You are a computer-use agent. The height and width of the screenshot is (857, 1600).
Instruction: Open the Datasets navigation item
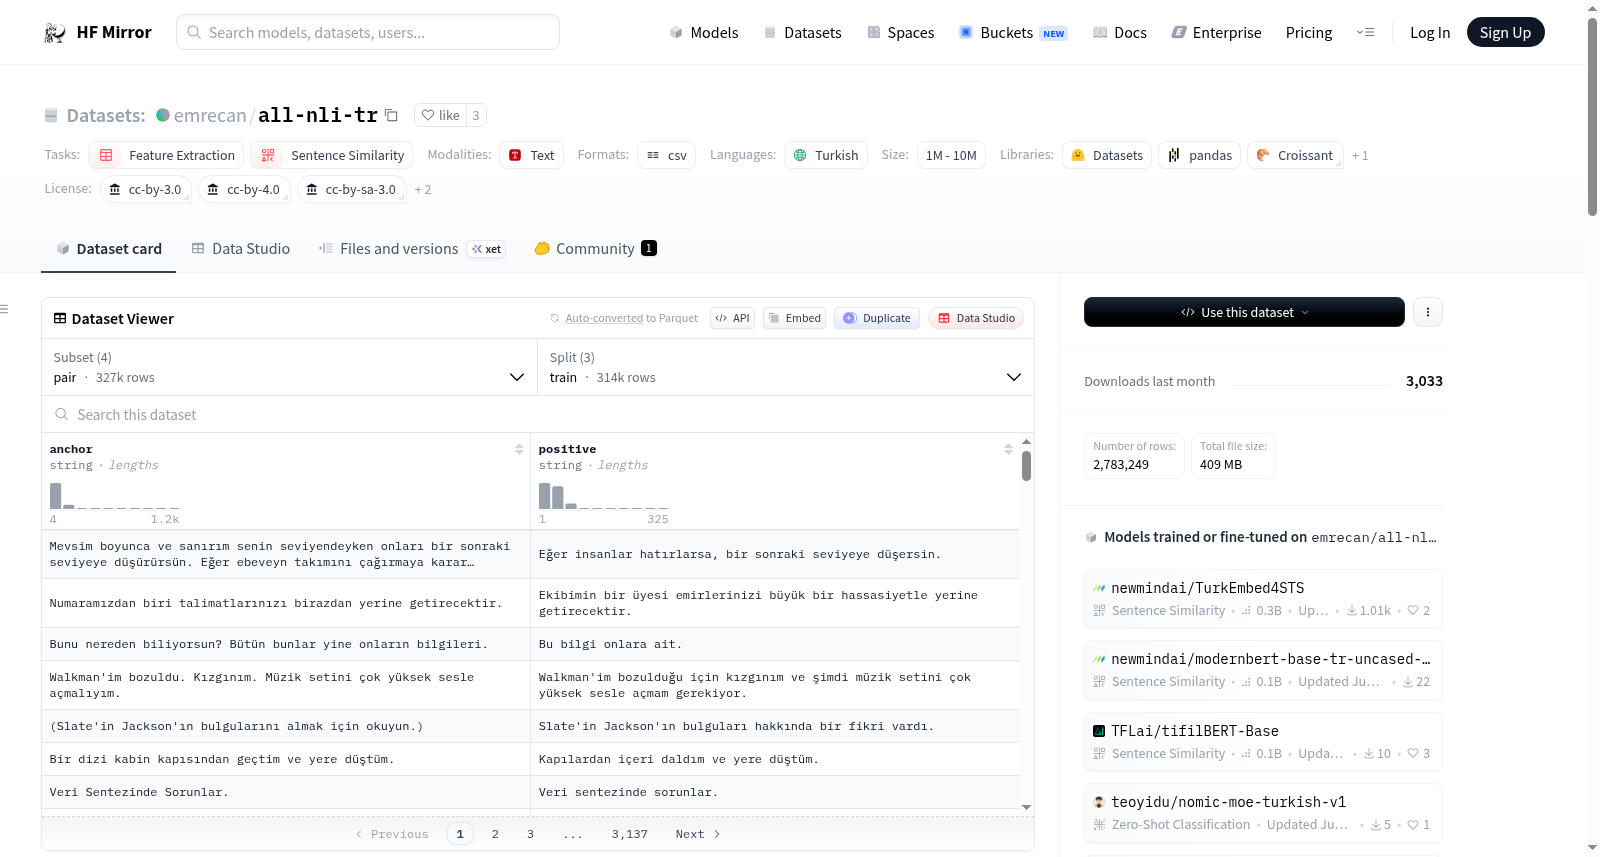click(803, 33)
